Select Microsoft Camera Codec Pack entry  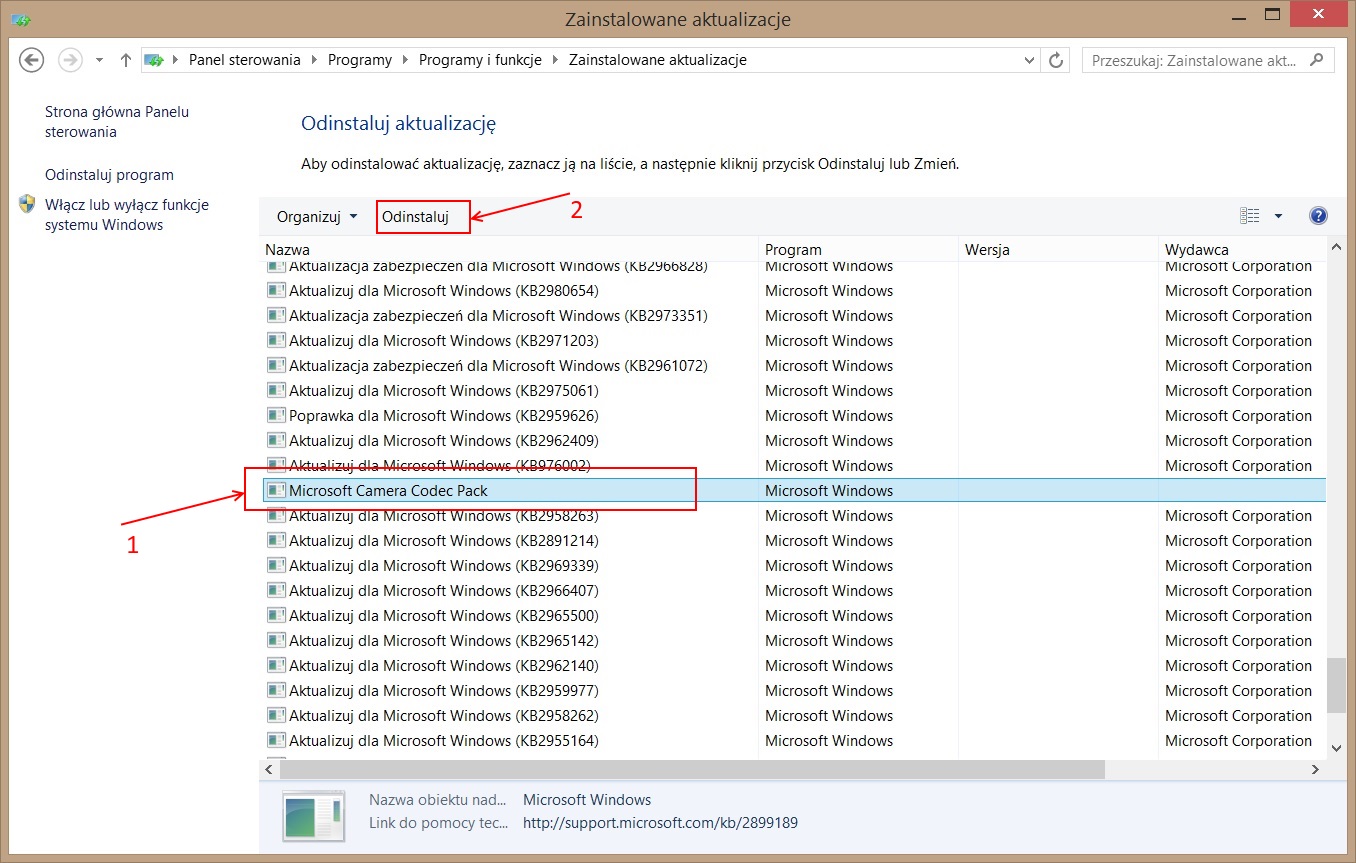click(x=388, y=491)
